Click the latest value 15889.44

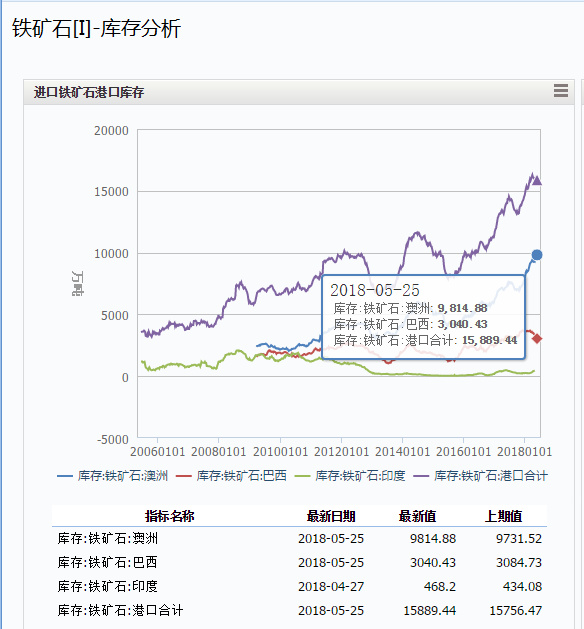(430, 611)
